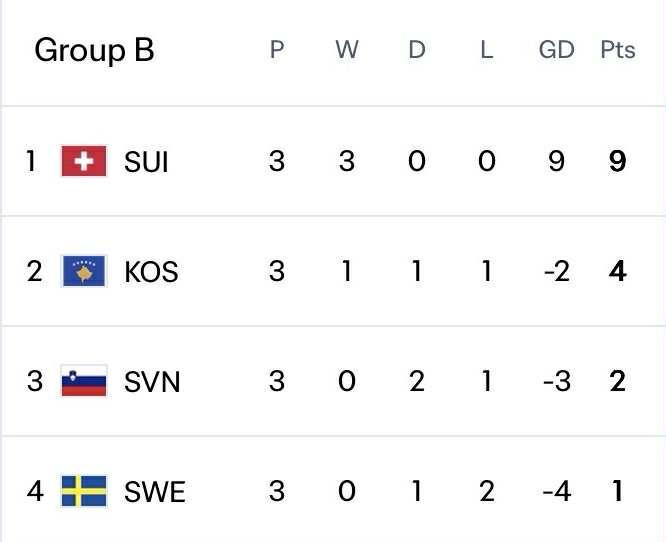Click Slovenia's 2 points value

point(617,381)
